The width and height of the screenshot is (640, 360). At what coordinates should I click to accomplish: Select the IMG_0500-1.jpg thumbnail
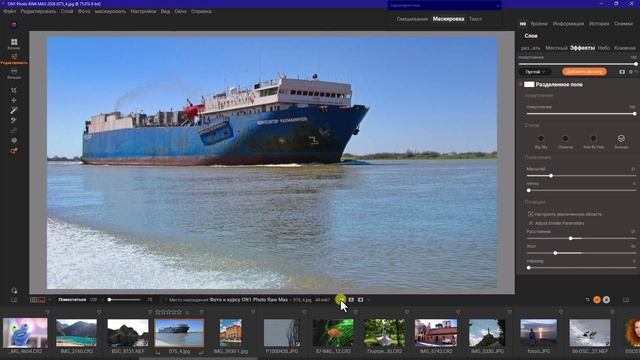231,333
